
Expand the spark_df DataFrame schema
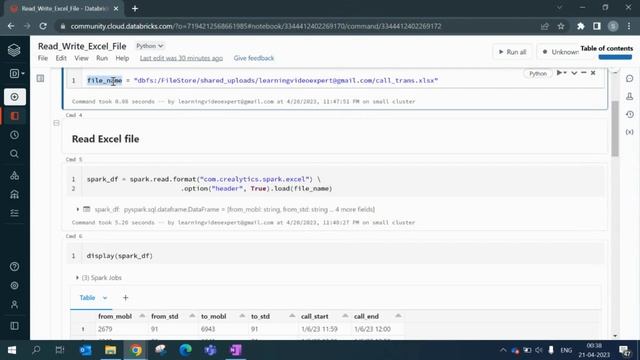coord(78,209)
